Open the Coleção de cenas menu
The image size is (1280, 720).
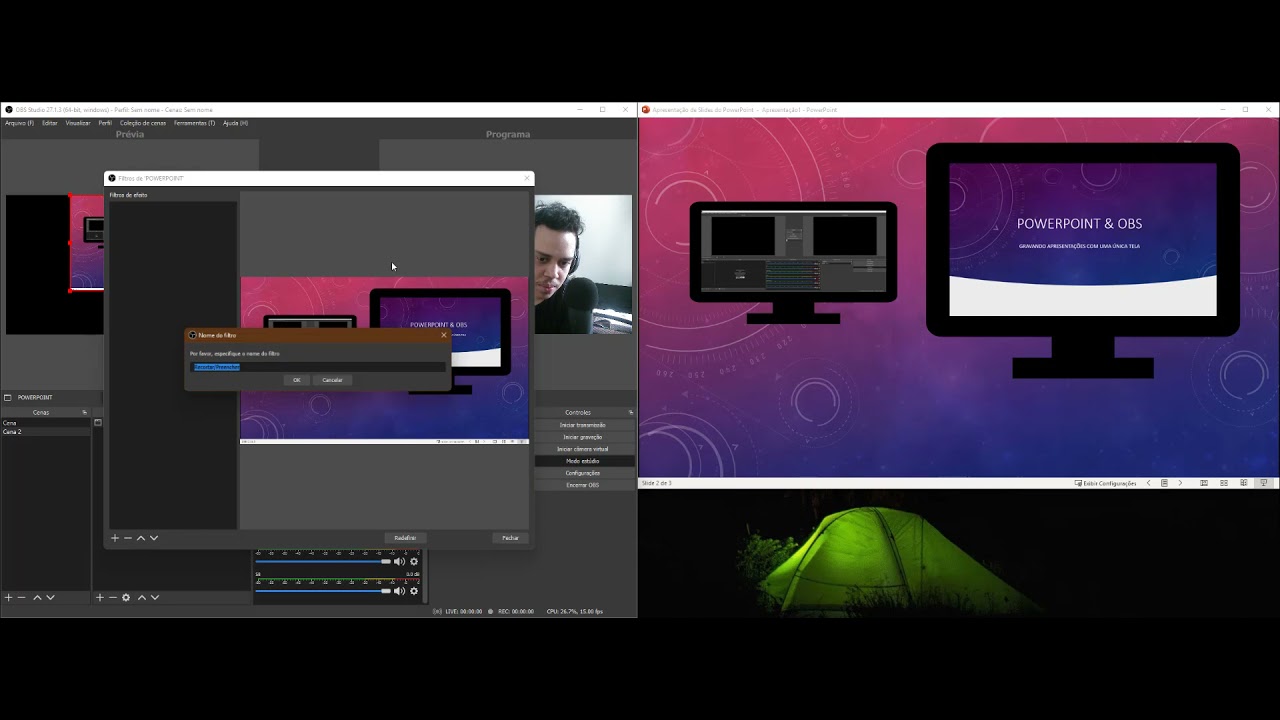point(143,123)
